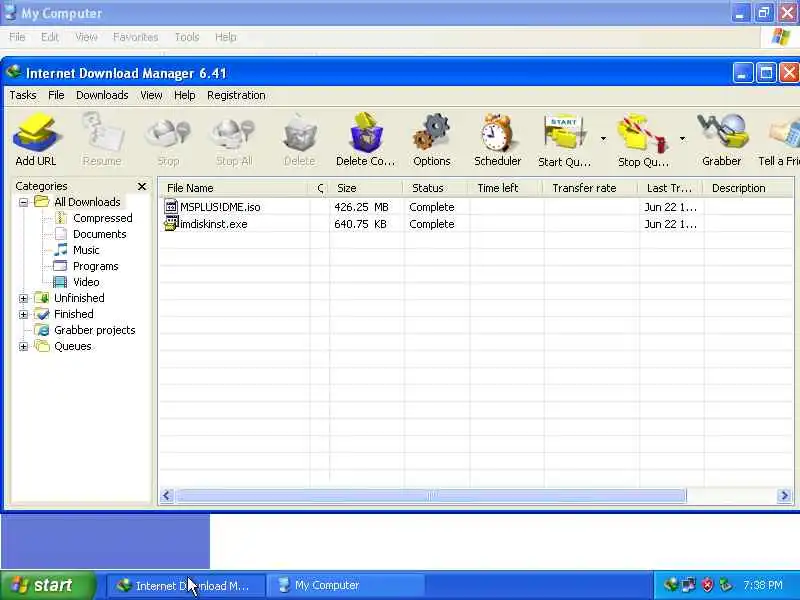Click the horizontal scrollbar right arrow
Screen dimensions: 800x600
point(785,495)
